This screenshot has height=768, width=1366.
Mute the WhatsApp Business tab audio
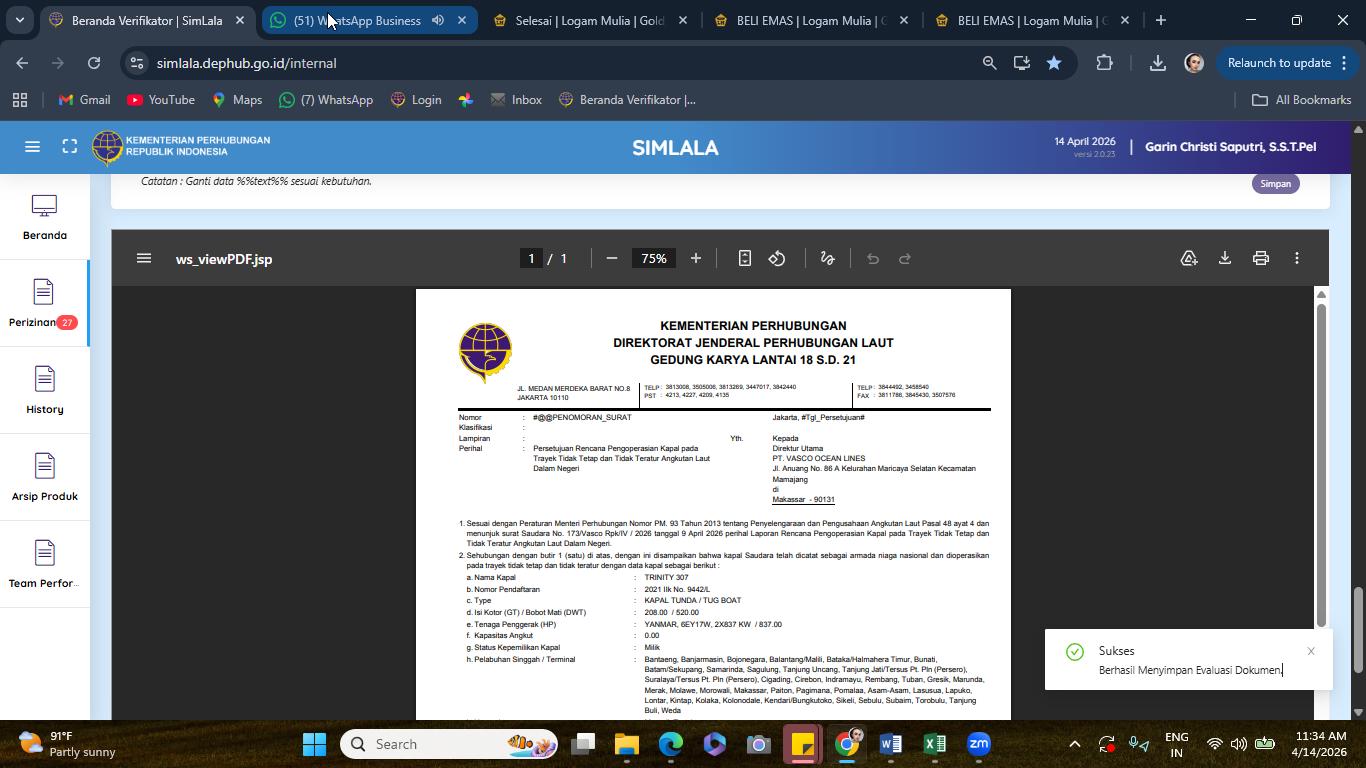(x=438, y=20)
